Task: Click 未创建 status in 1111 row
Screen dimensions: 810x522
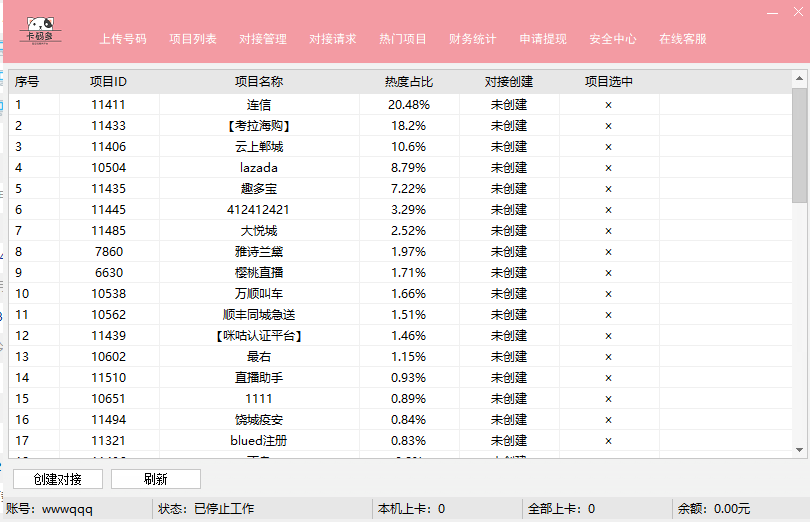Action: pos(509,399)
